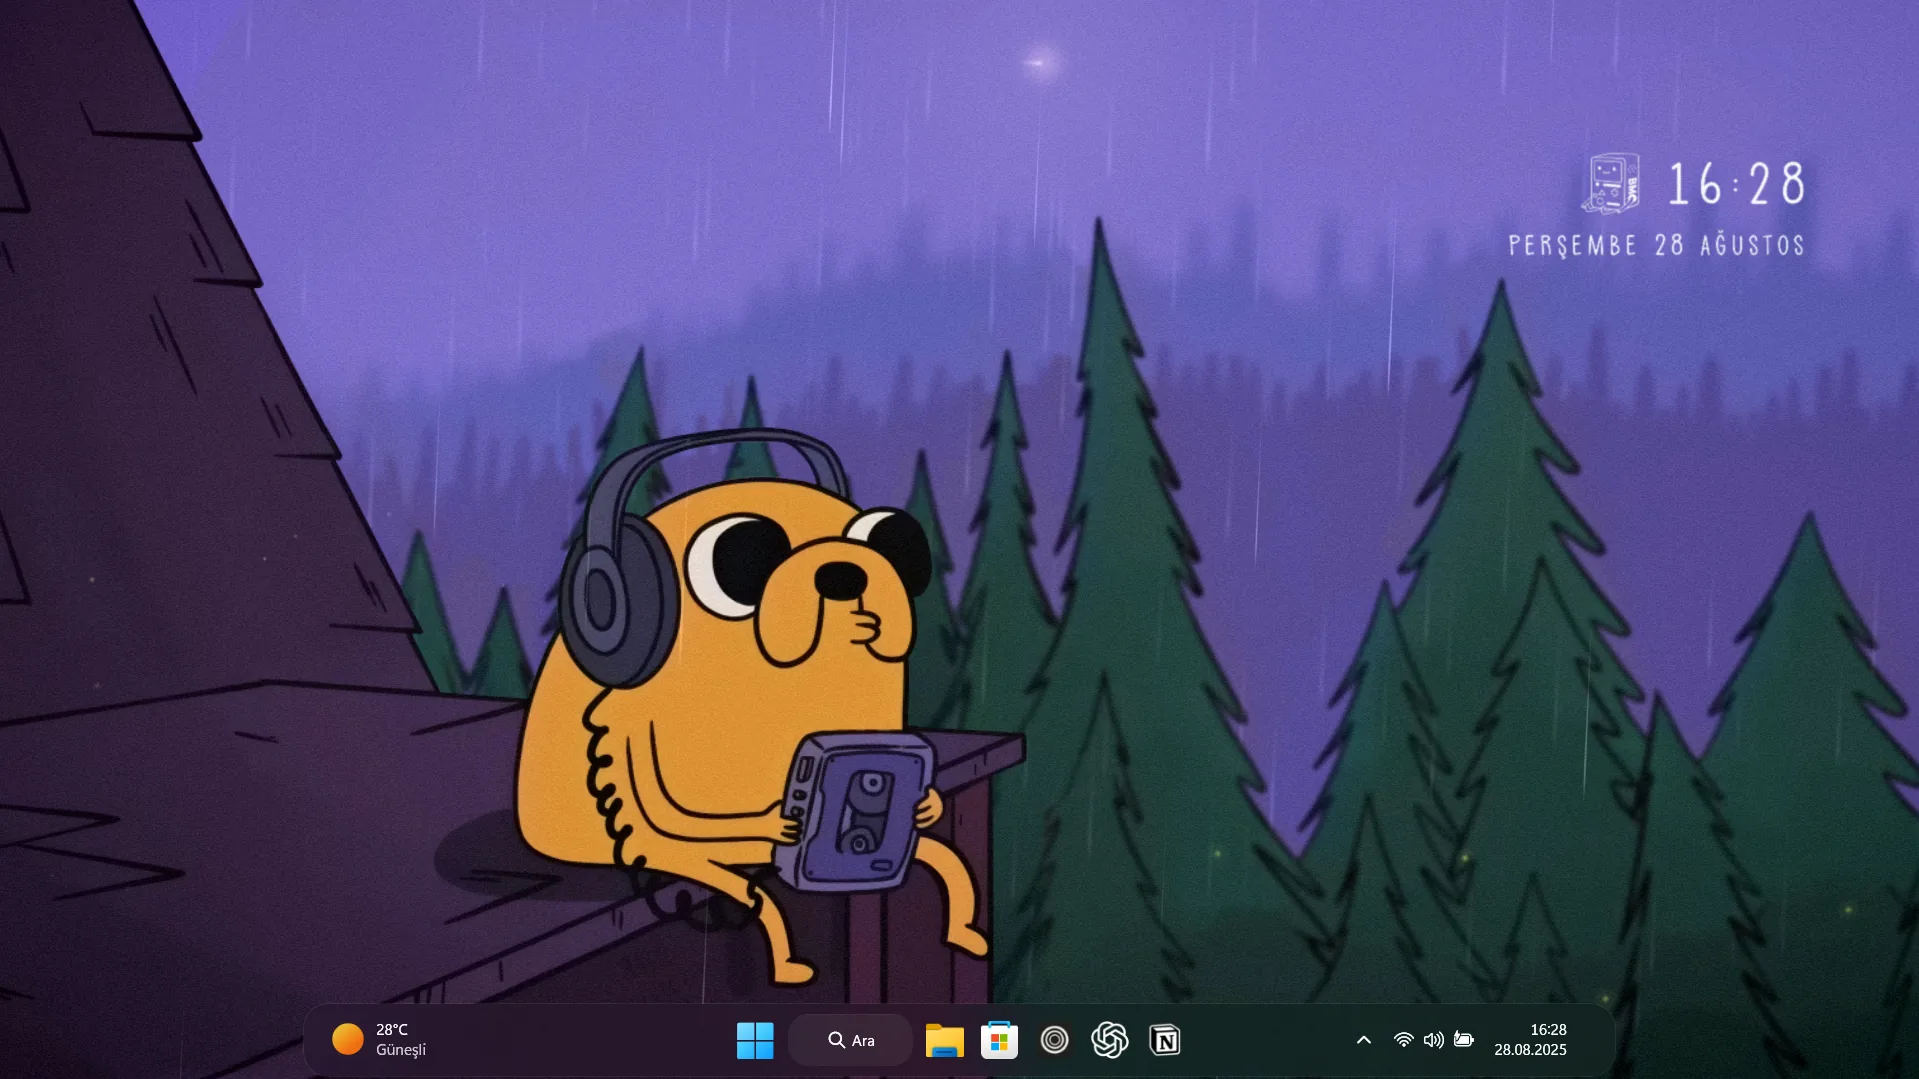
Task: Click the Wi-Fi network icon
Action: (1403, 1040)
